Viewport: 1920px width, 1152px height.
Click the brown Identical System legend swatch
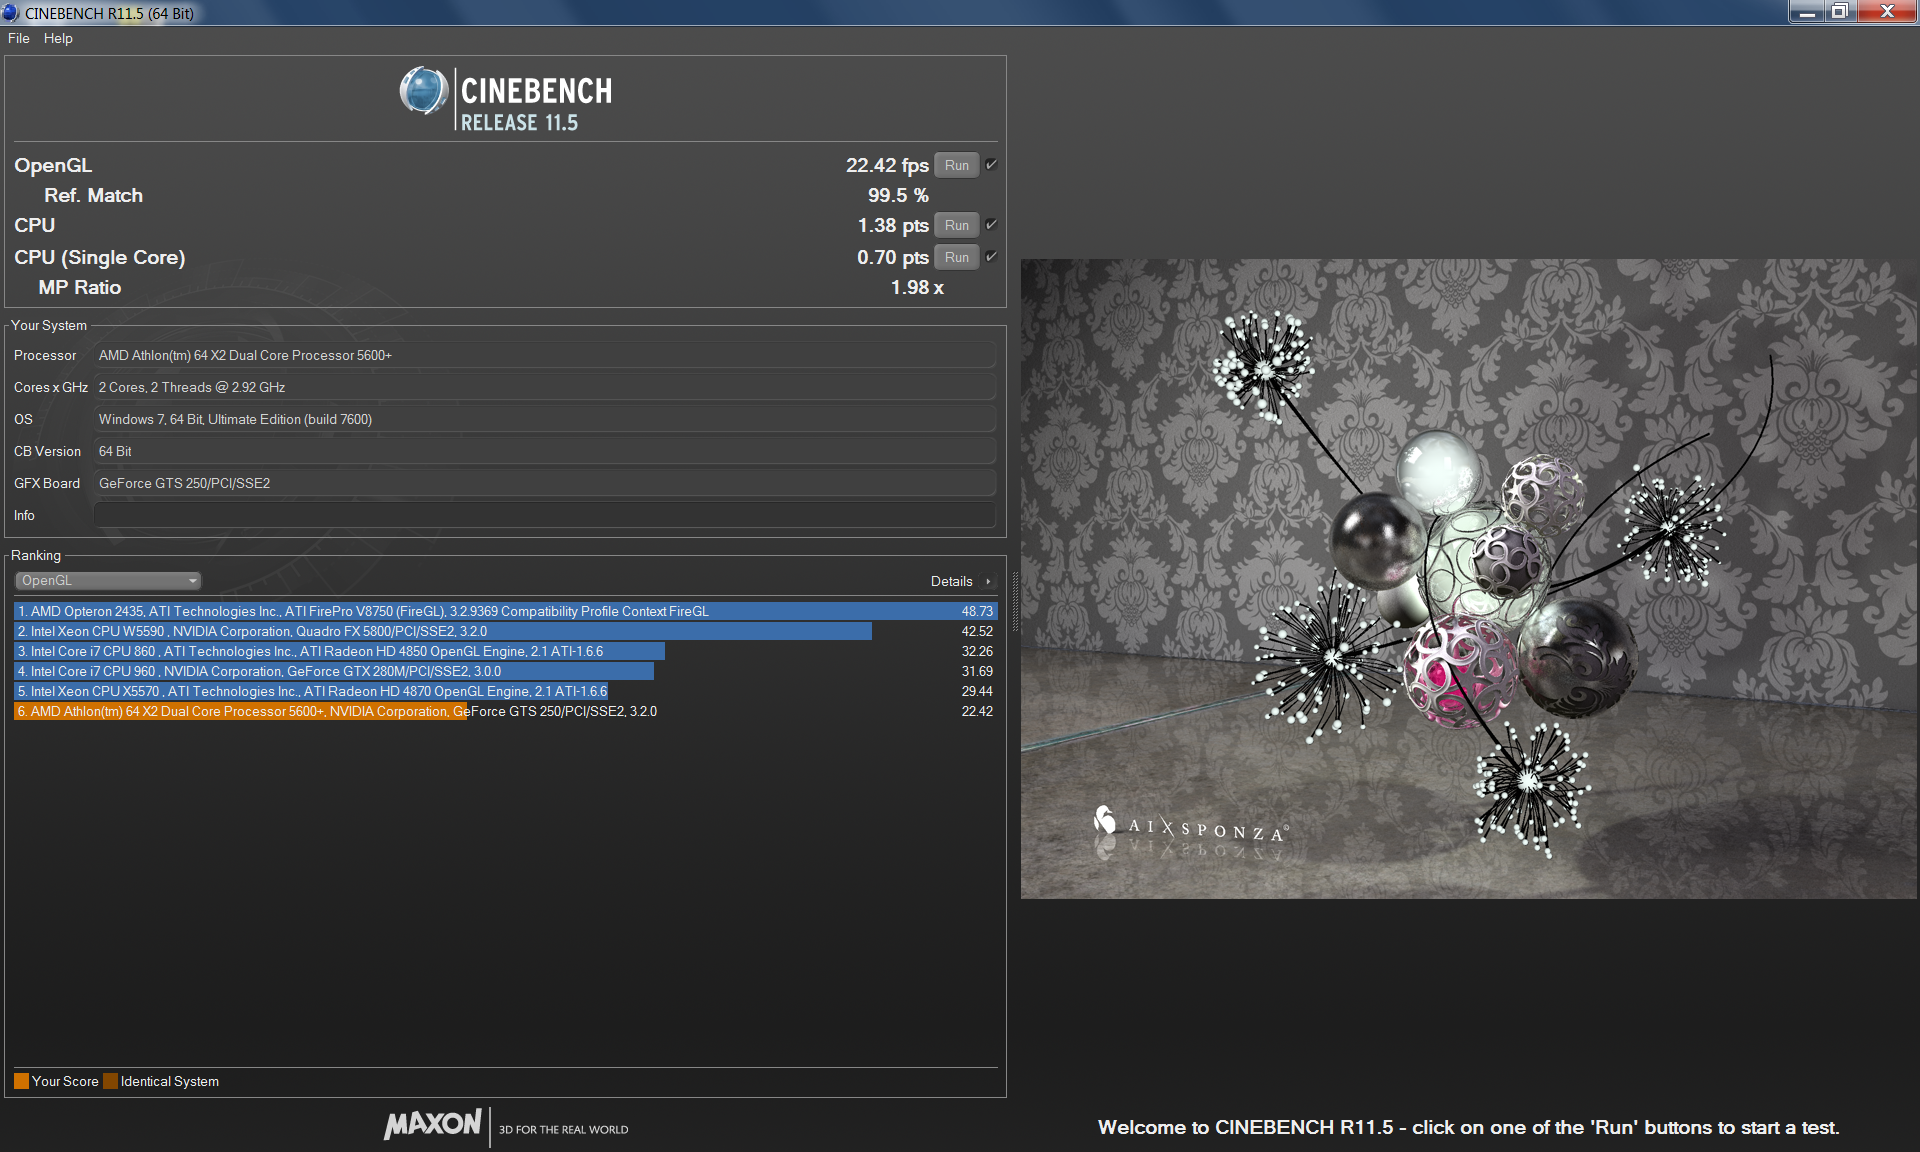pos(110,1081)
